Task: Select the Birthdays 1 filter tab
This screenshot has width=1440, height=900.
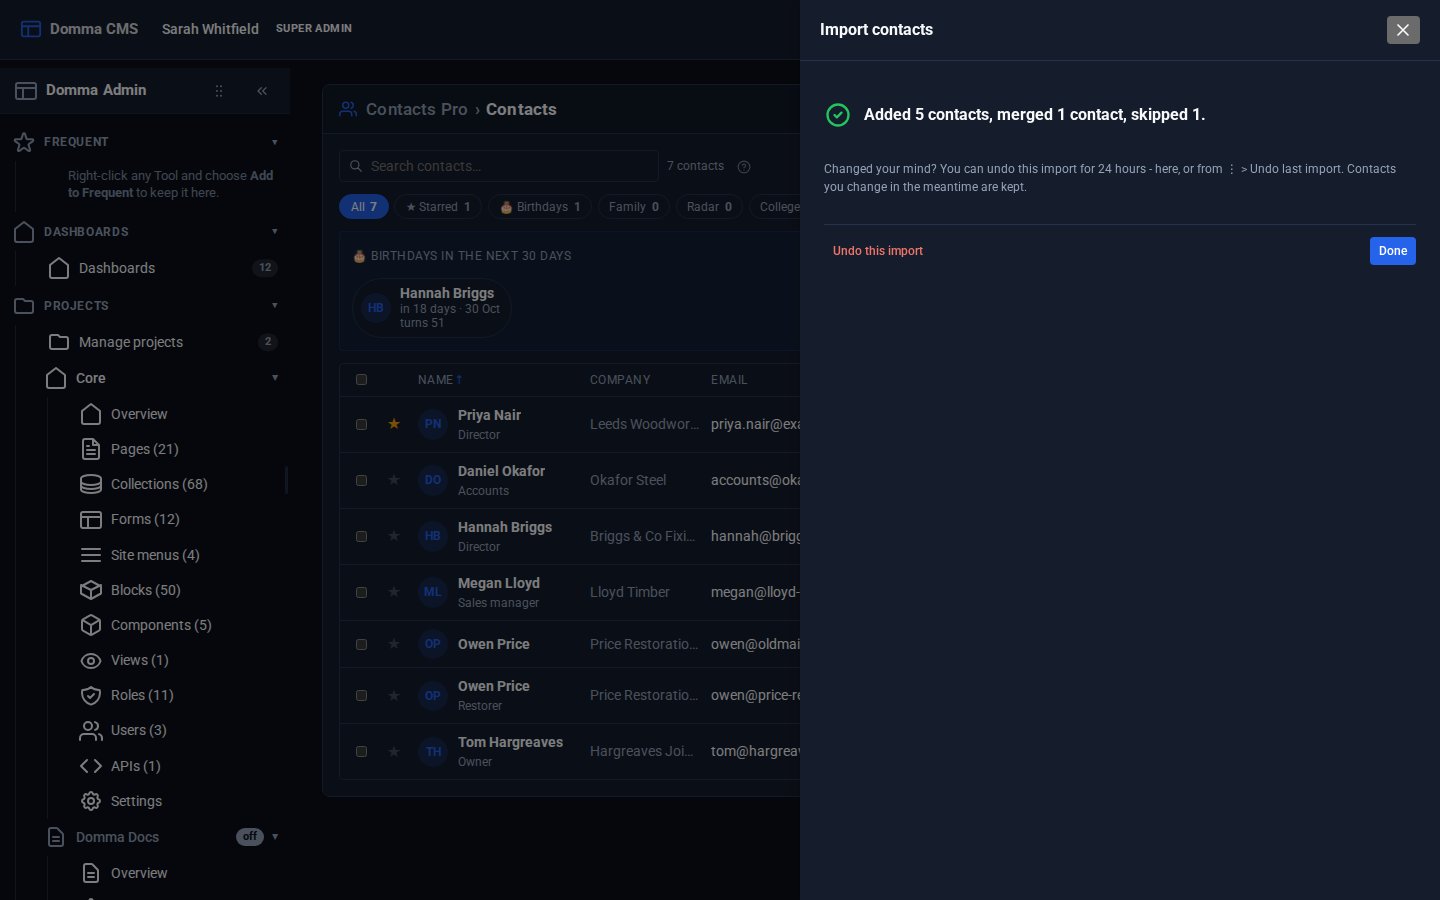Action: (x=540, y=207)
